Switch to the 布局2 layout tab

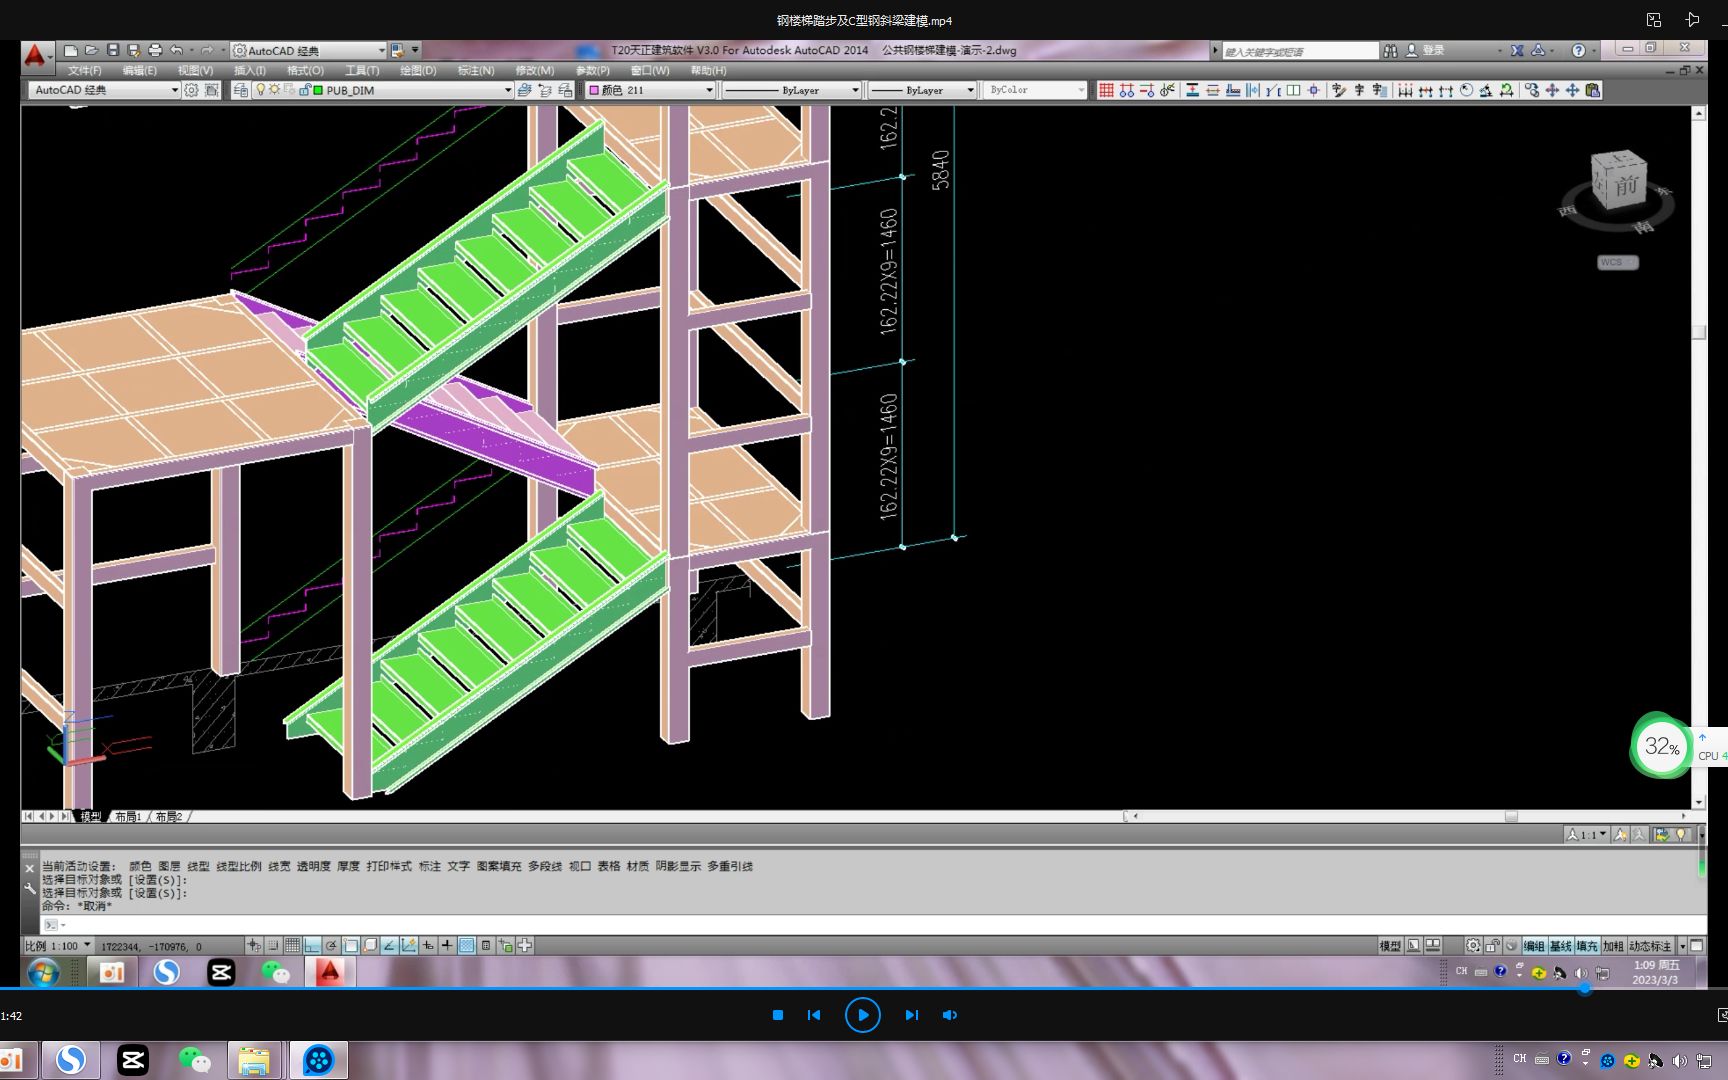(168, 817)
